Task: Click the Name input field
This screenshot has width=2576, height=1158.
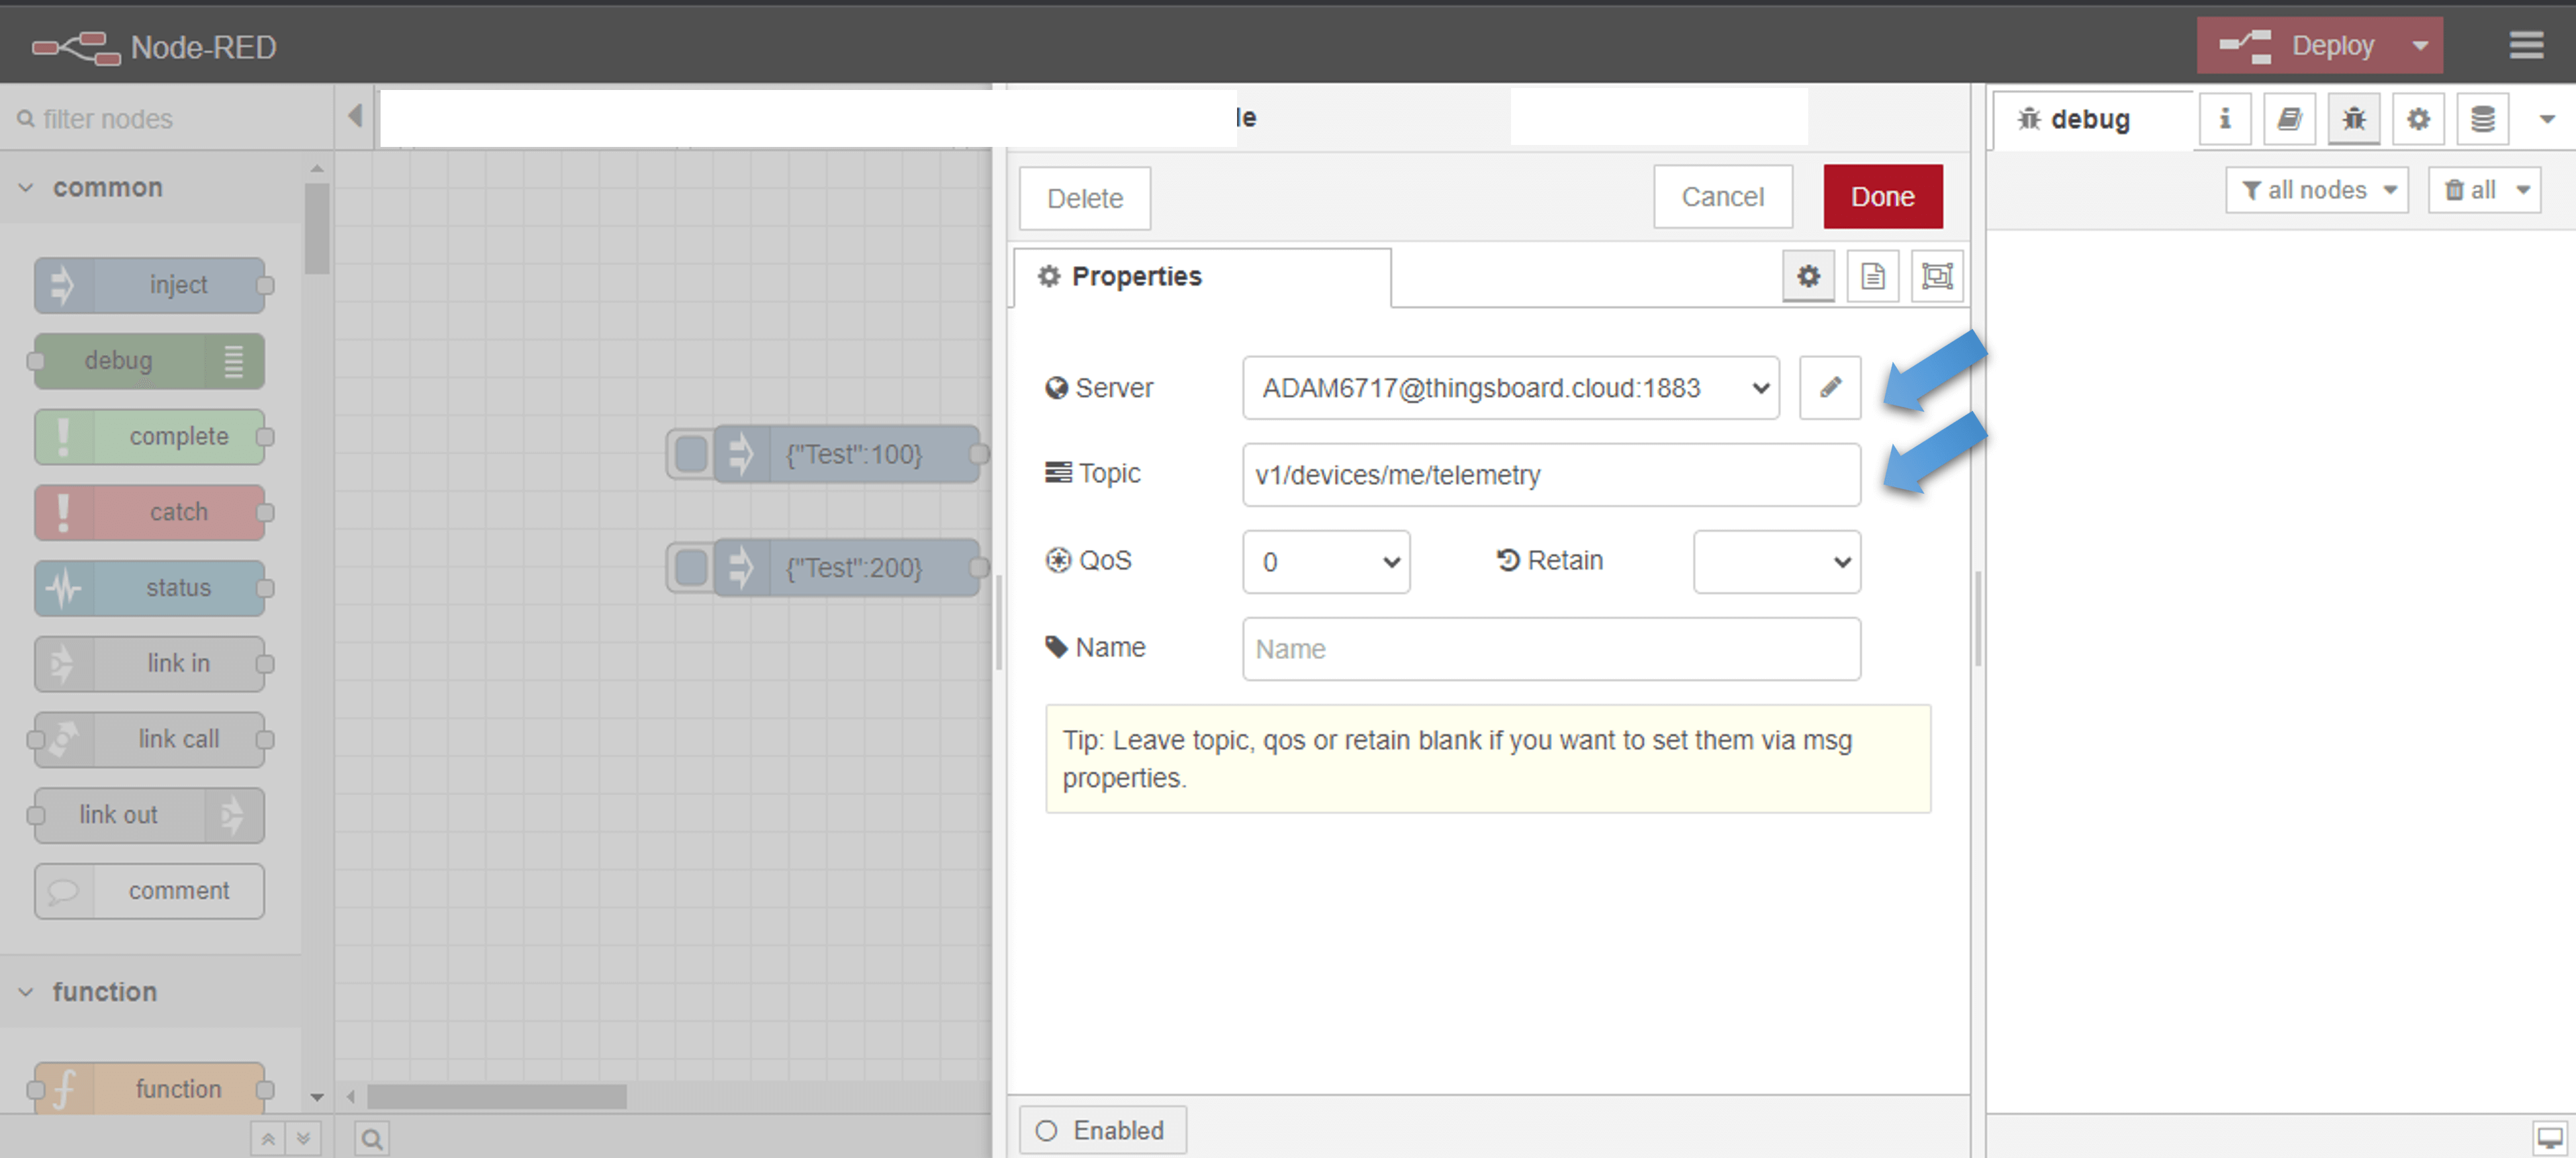Action: click(1550, 649)
